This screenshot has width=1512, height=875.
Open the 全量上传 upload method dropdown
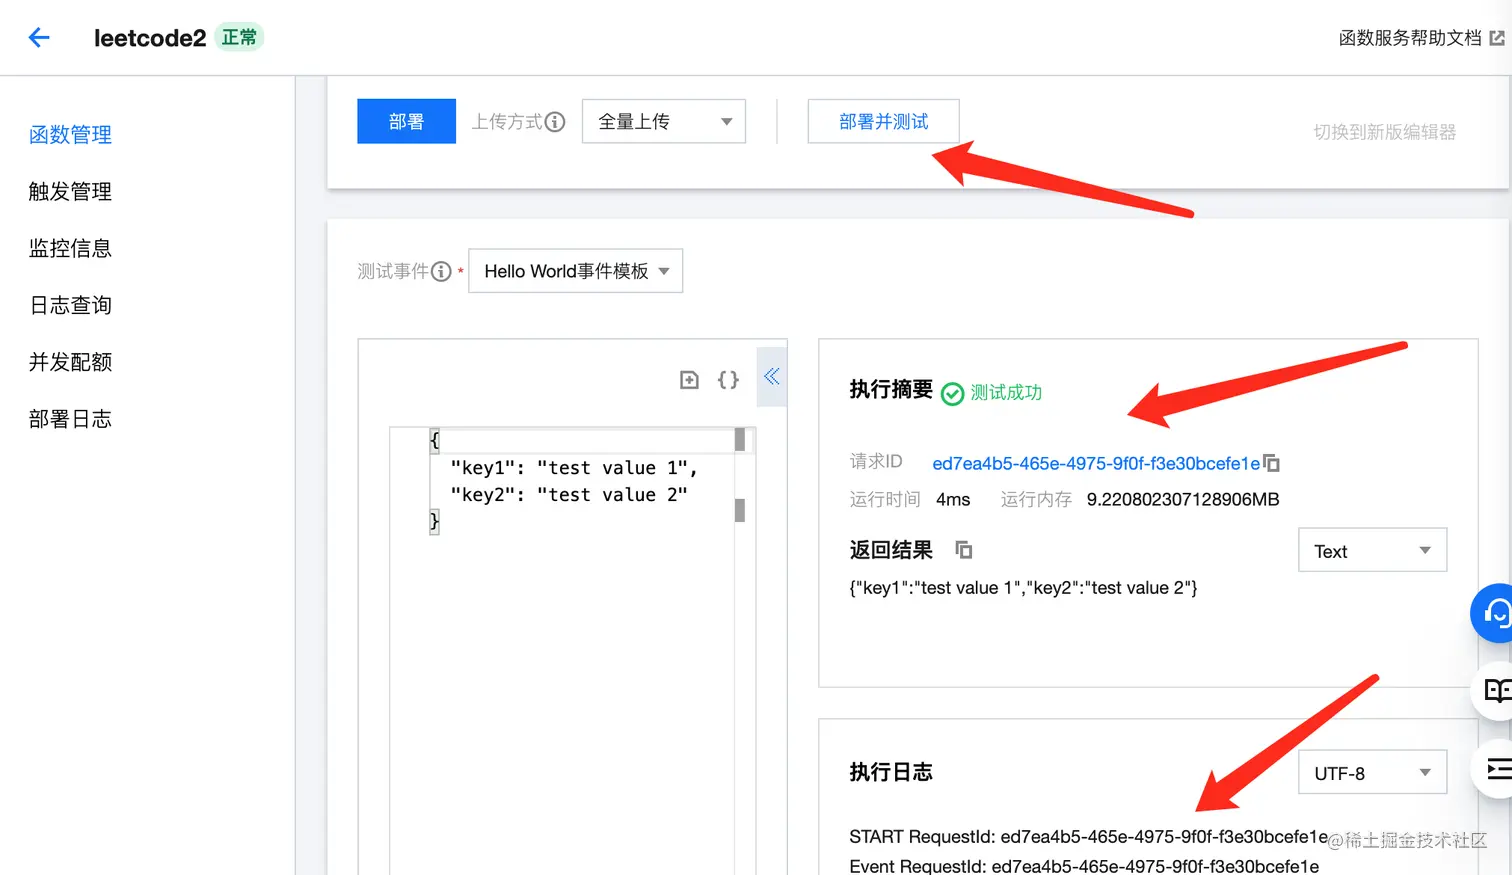(x=664, y=121)
